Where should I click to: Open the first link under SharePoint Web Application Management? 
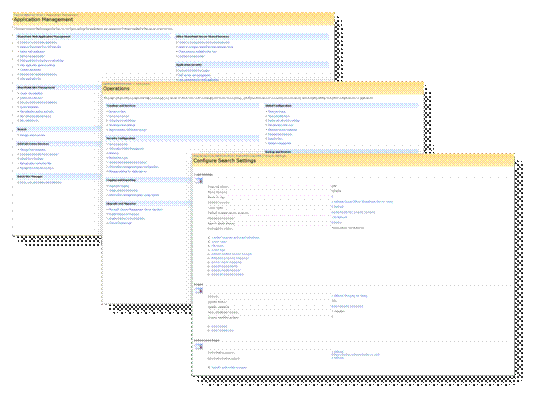tap(38, 43)
